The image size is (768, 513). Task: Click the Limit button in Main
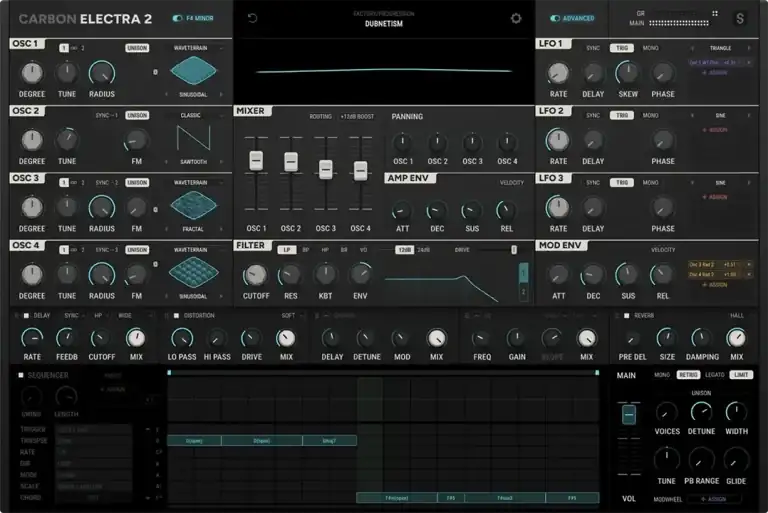pyautogui.click(x=741, y=375)
